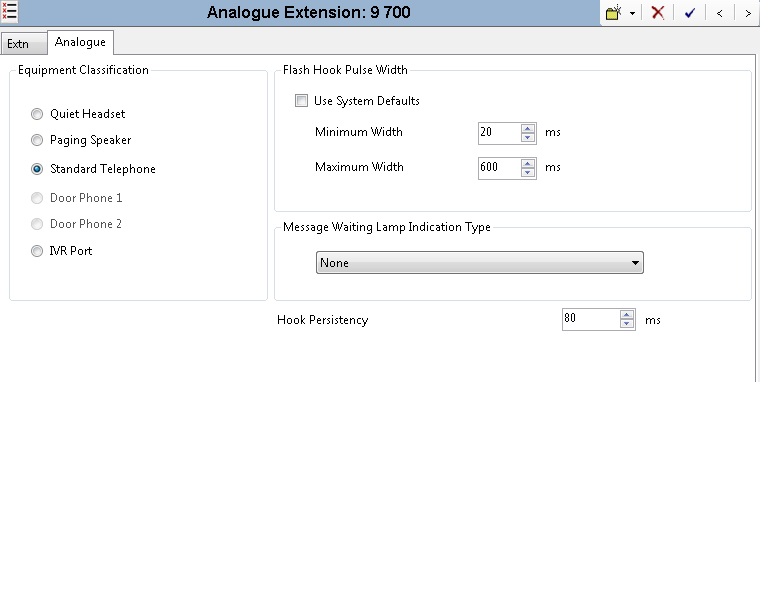This screenshot has width=768, height=614.
Task: Click the blue checkmark validate icon
Action: pos(690,13)
